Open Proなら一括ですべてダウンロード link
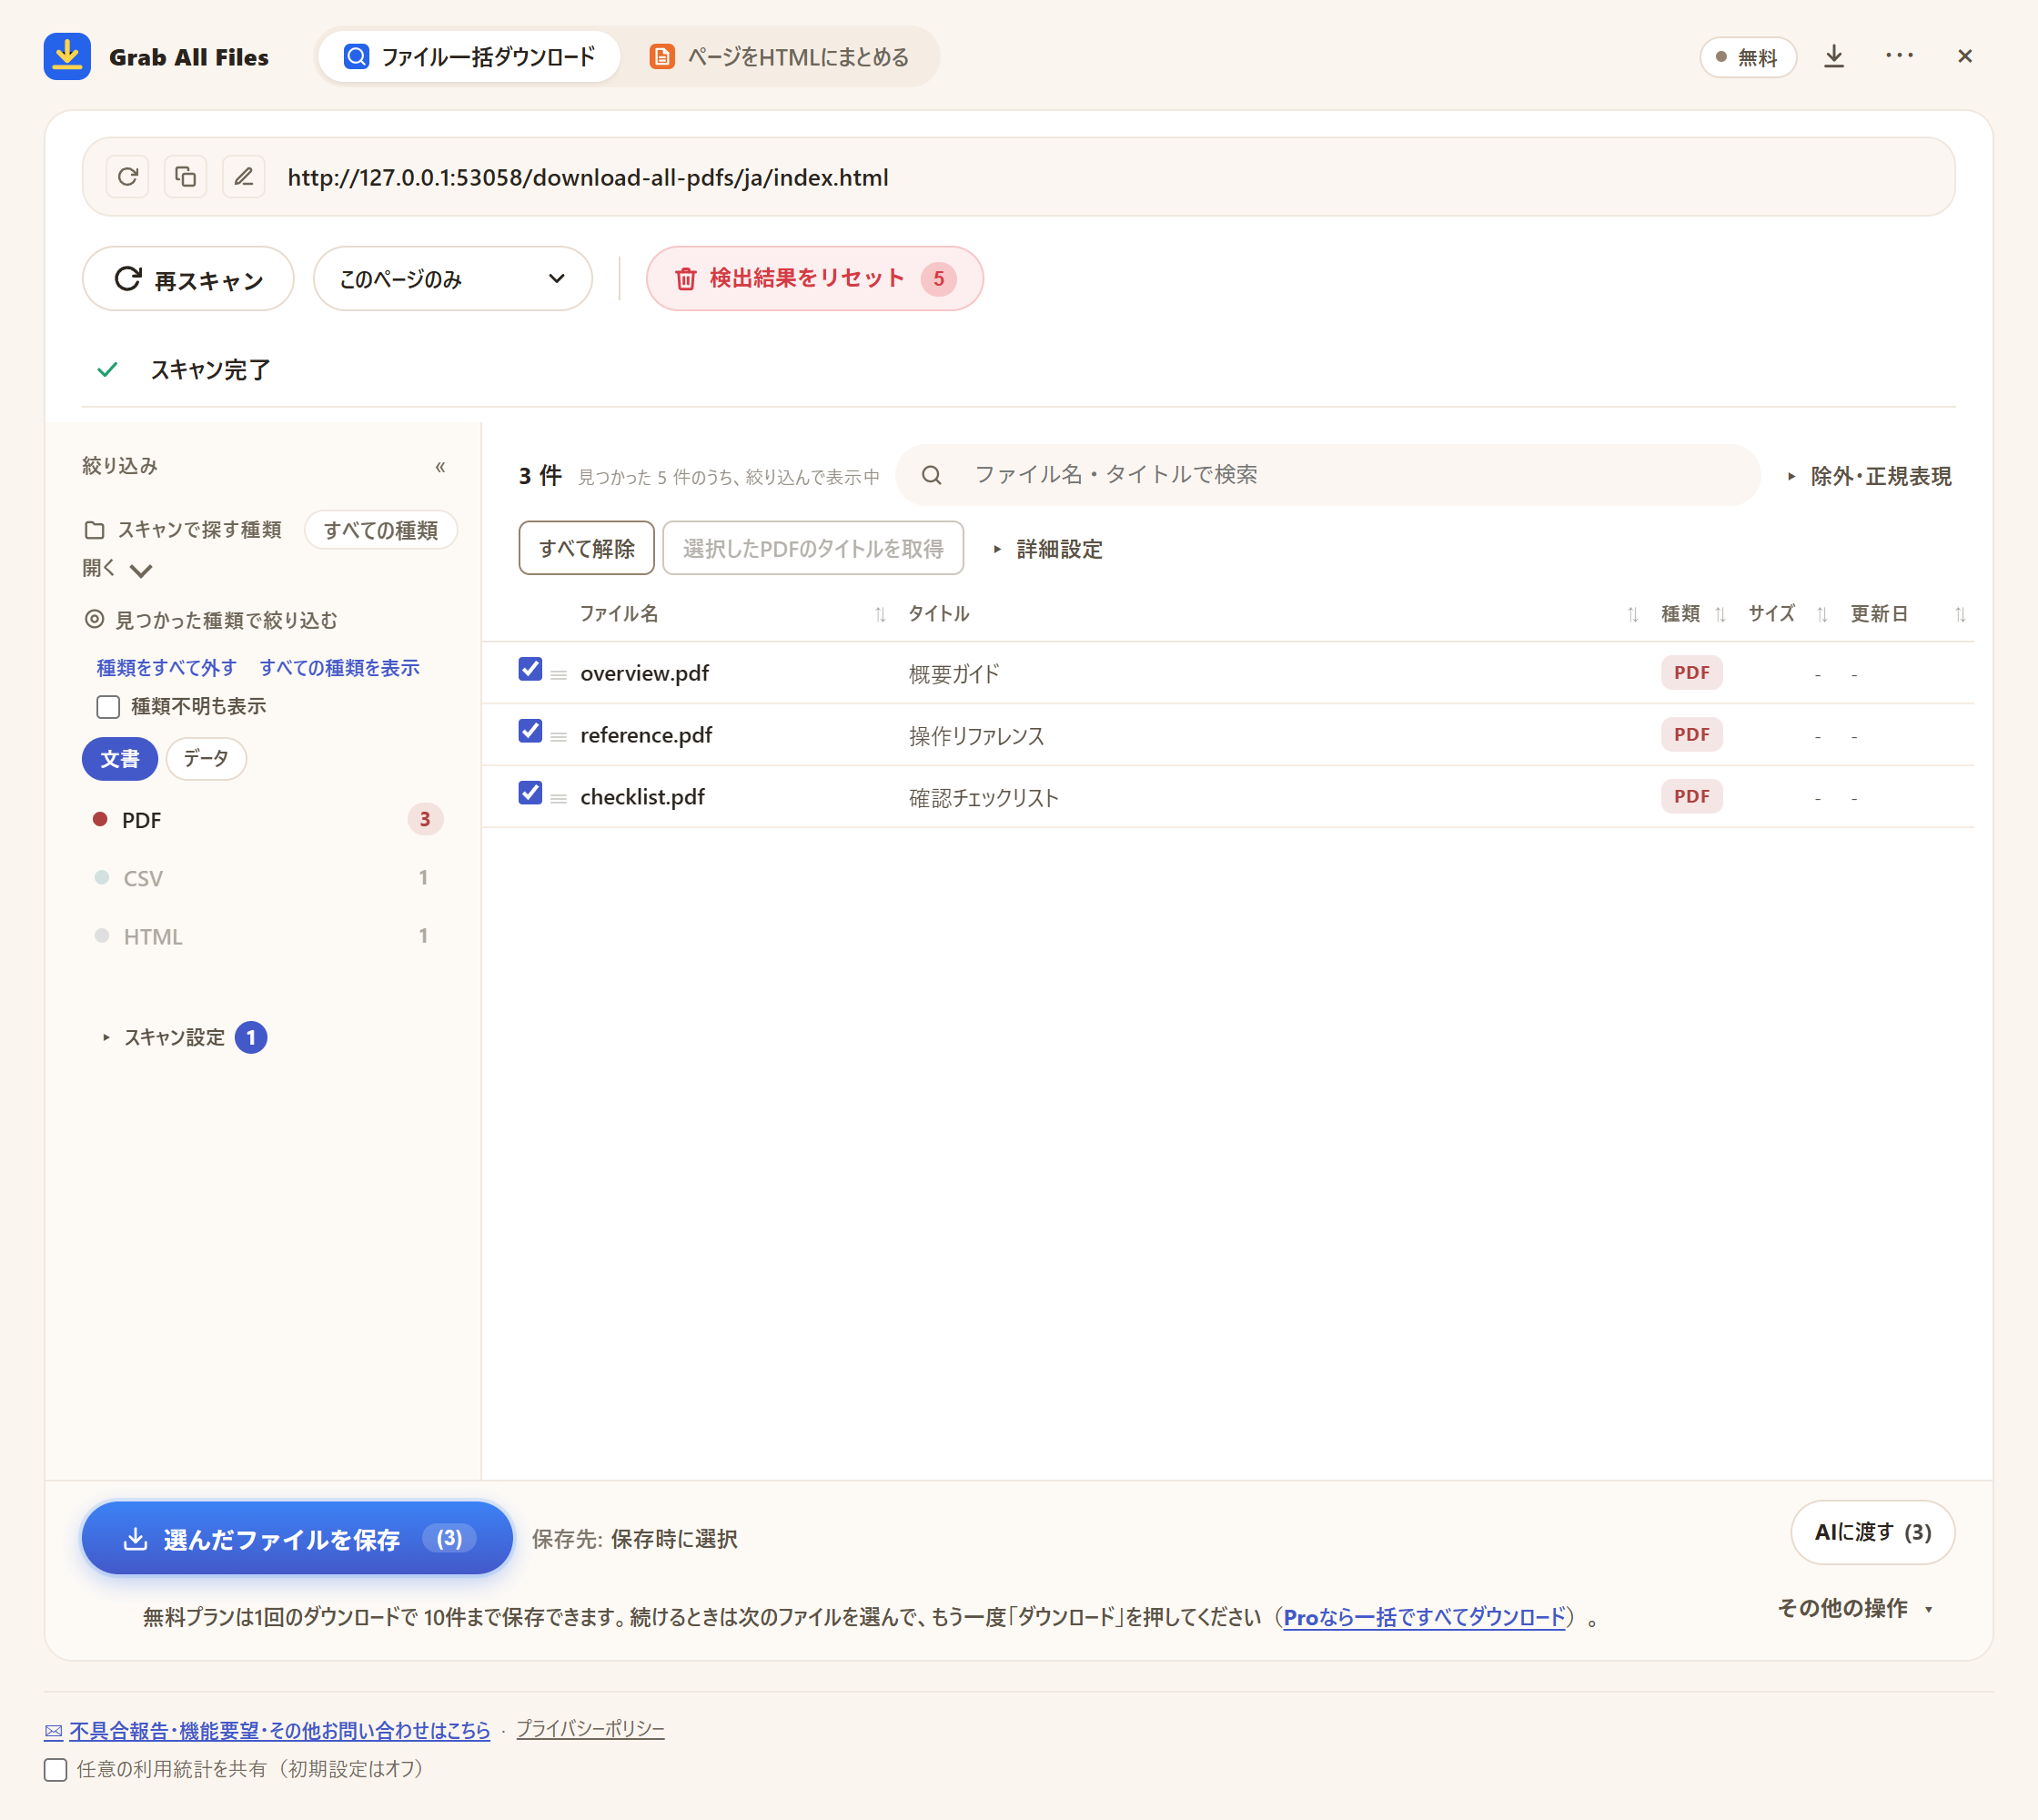The height and width of the screenshot is (1820, 2038). 1424,1617
